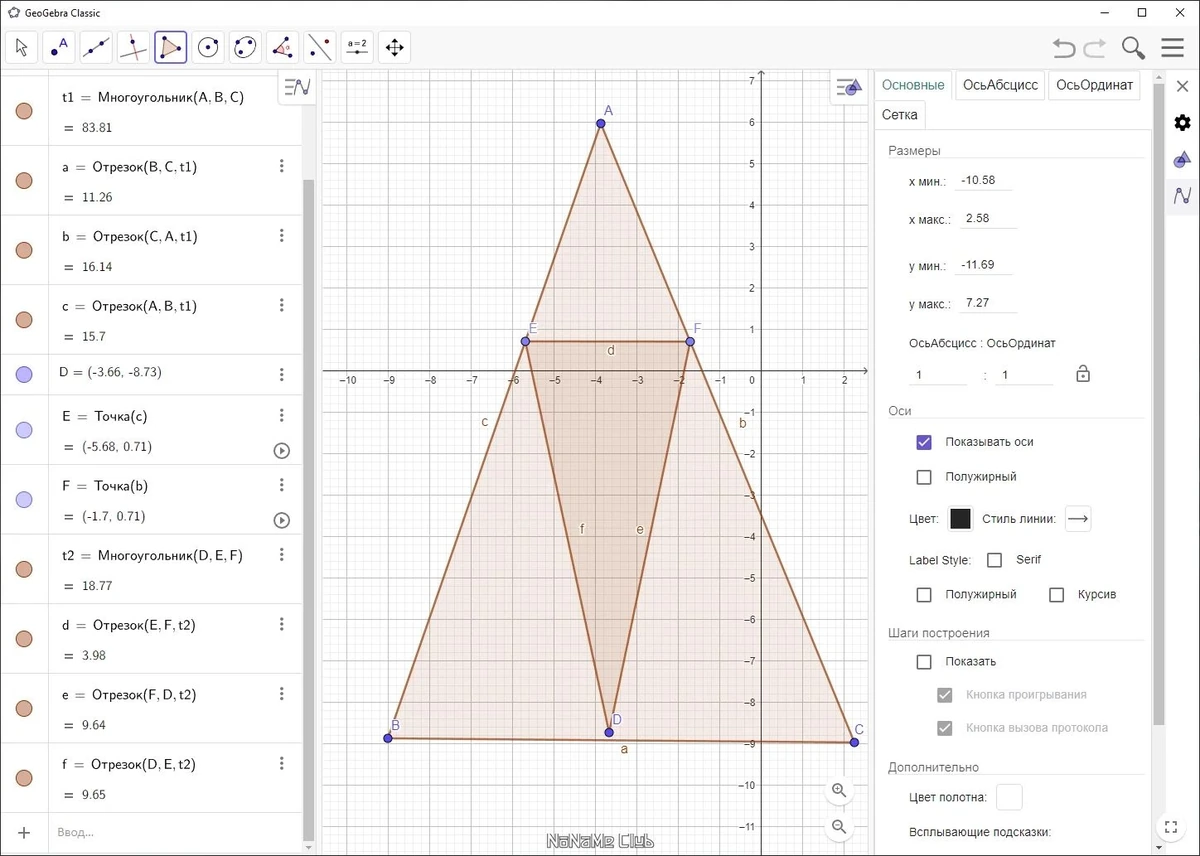Open the search magnifier in toolbar
The width and height of the screenshot is (1200, 856).
point(1133,47)
